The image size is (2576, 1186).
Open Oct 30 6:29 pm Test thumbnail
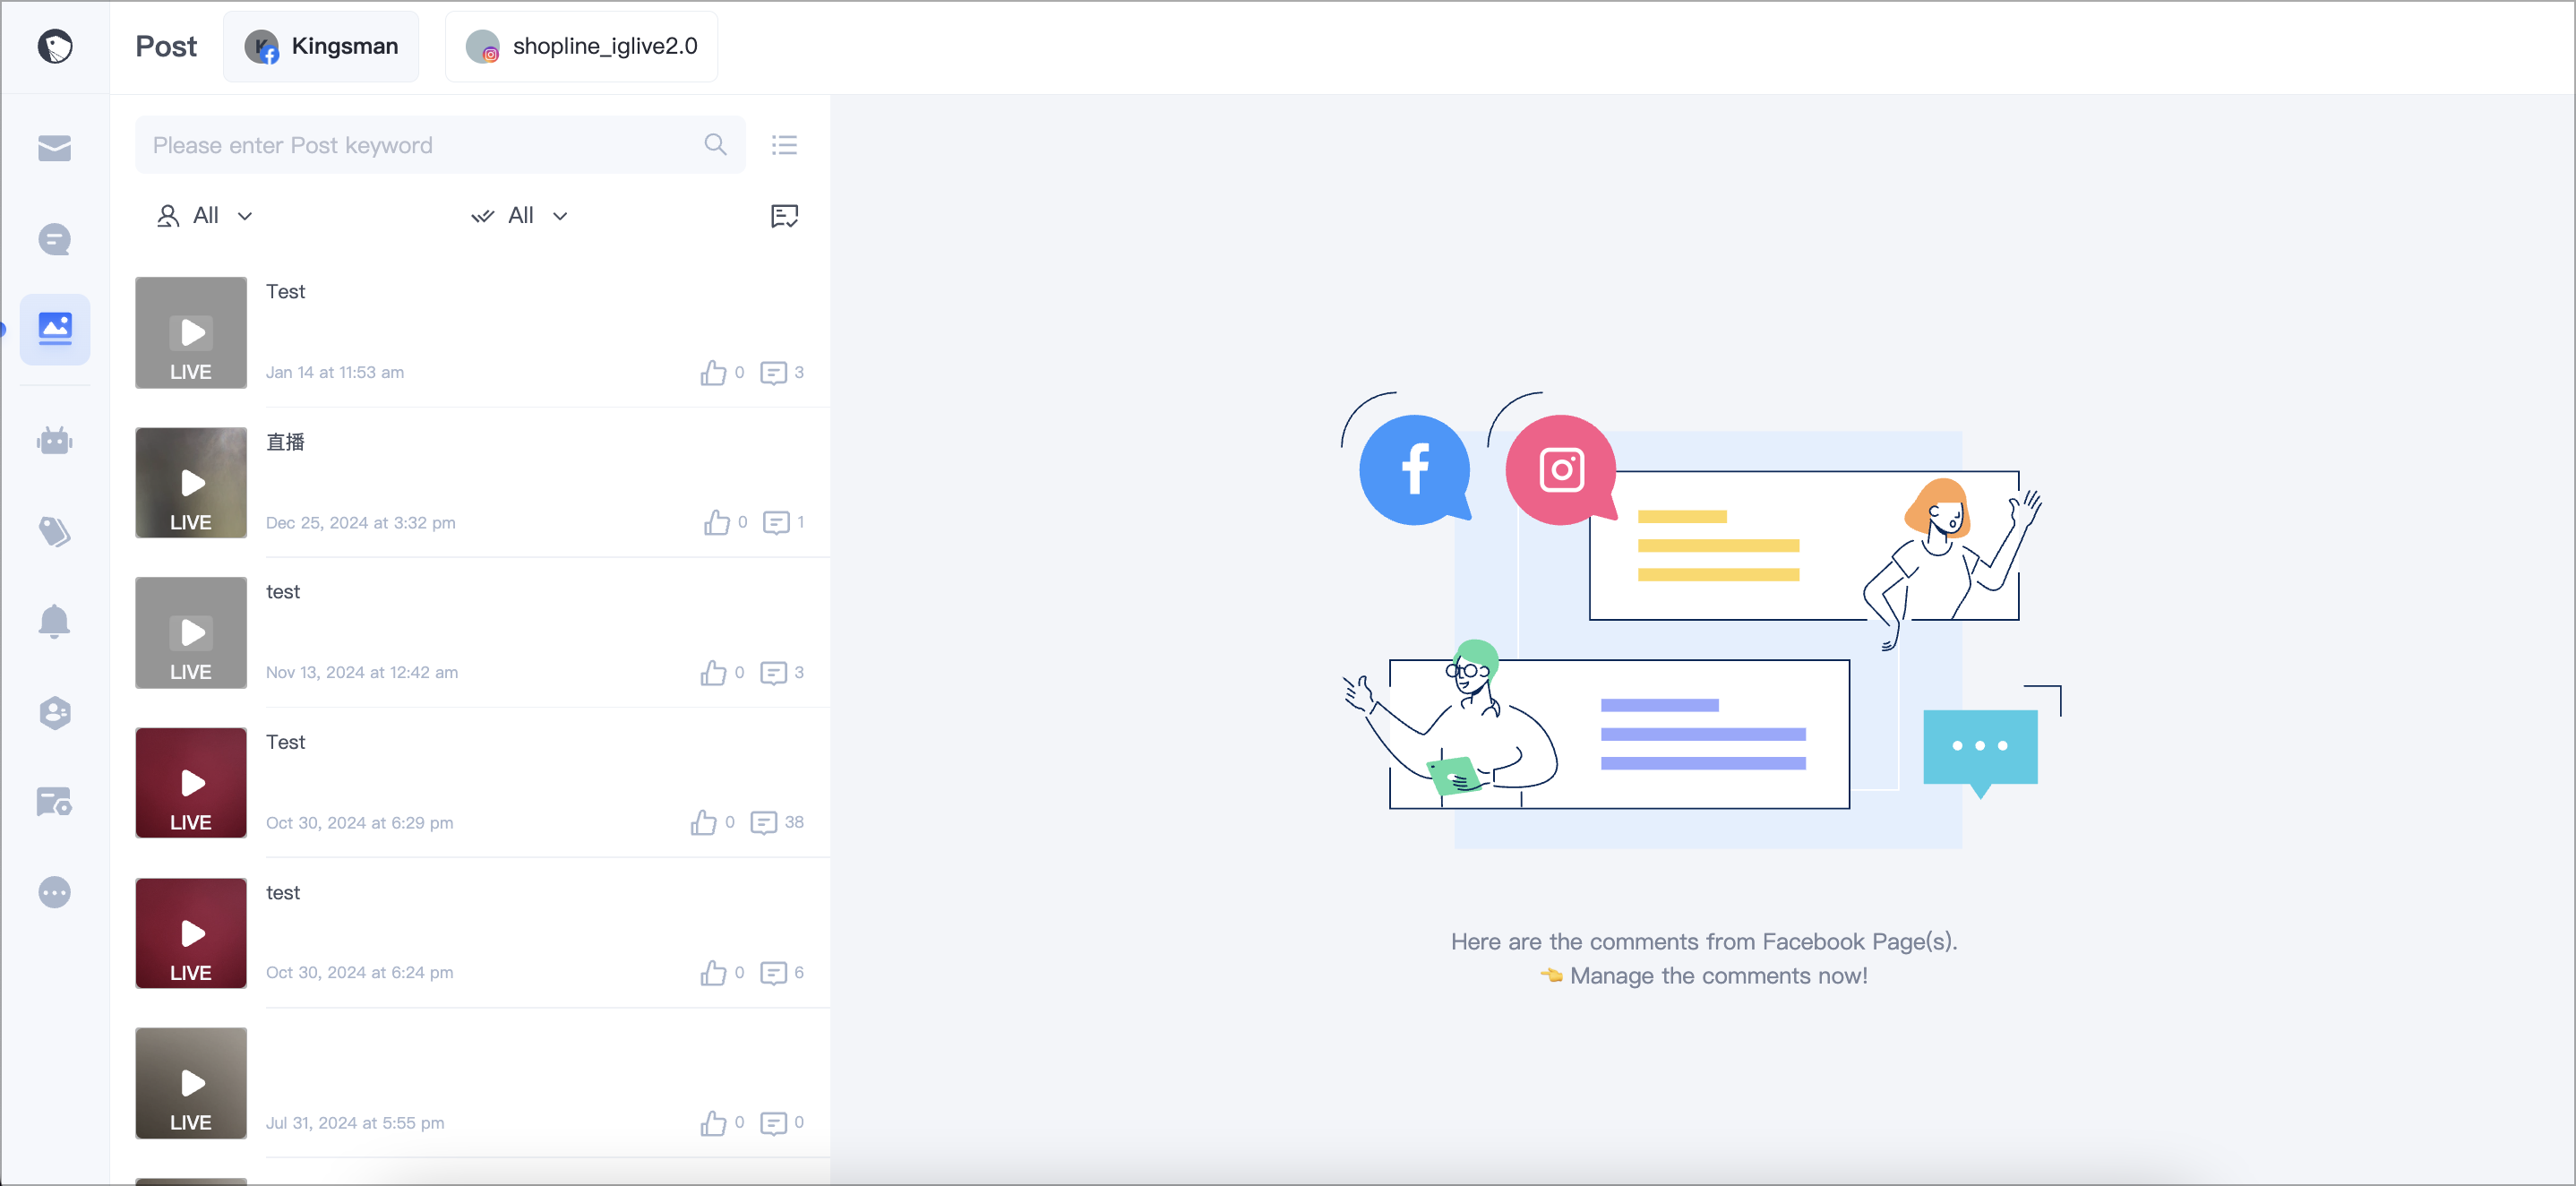(x=191, y=782)
